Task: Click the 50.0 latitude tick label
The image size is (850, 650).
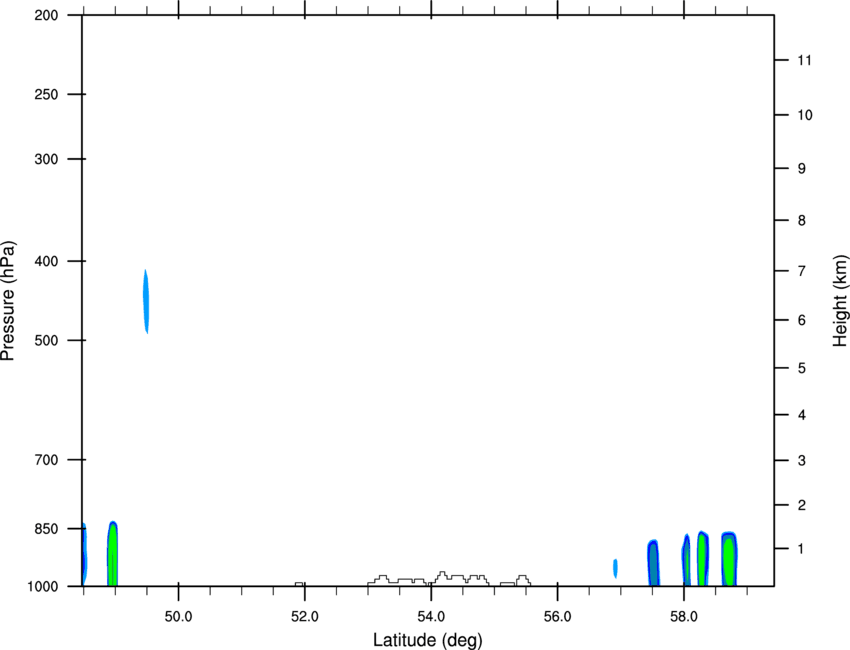Action: tap(178, 617)
